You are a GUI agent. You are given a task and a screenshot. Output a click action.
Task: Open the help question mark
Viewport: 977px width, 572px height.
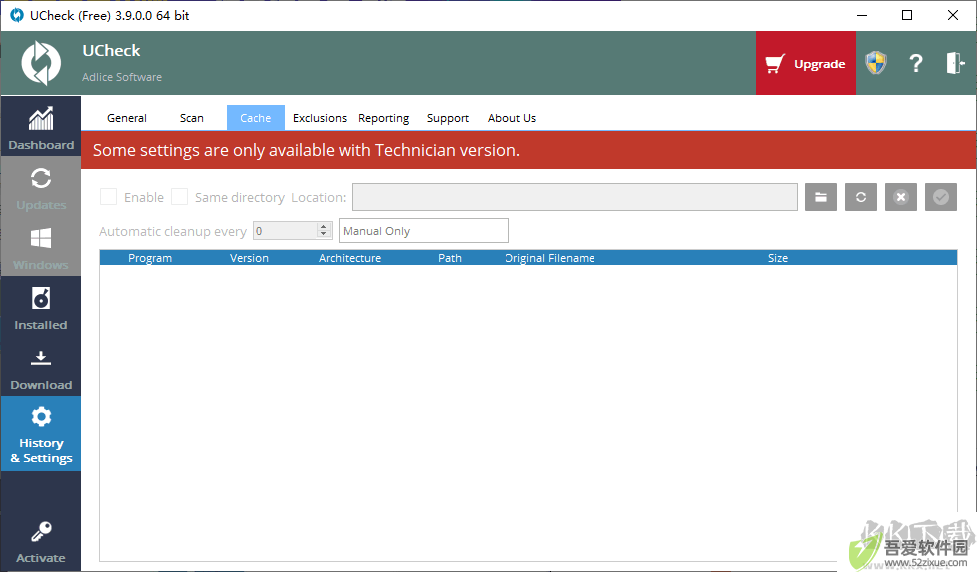coord(915,64)
